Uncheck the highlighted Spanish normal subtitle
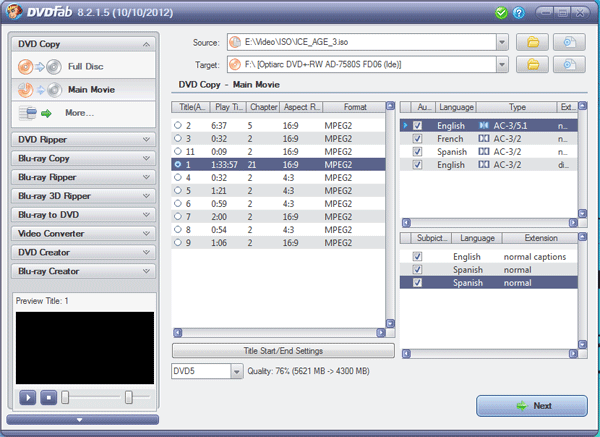Viewport: 600px width, 437px height. coord(417,282)
